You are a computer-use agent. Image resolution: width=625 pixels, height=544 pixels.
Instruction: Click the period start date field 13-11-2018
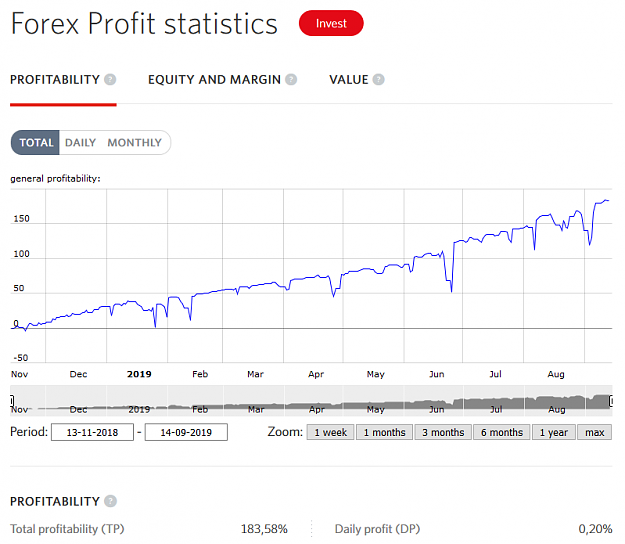[92, 432]
